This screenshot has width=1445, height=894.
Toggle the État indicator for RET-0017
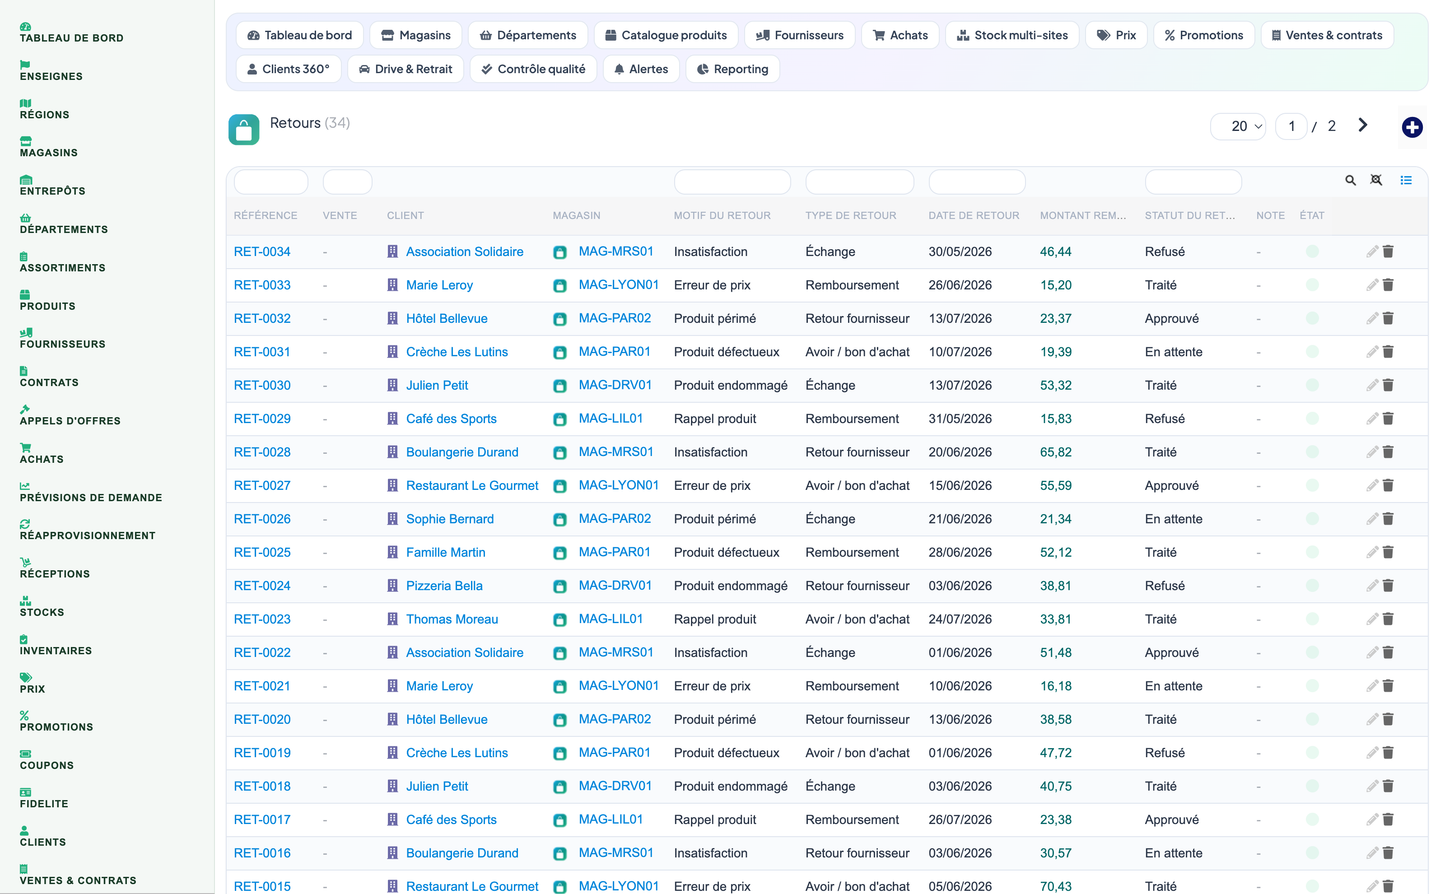point(1312,820)
